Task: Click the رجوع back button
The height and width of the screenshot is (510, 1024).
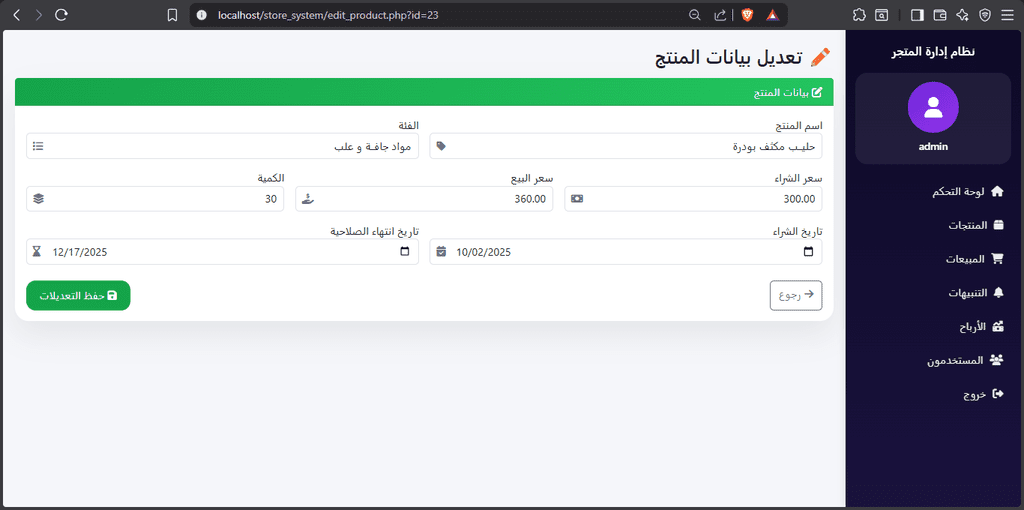Action: click(796, 295)
